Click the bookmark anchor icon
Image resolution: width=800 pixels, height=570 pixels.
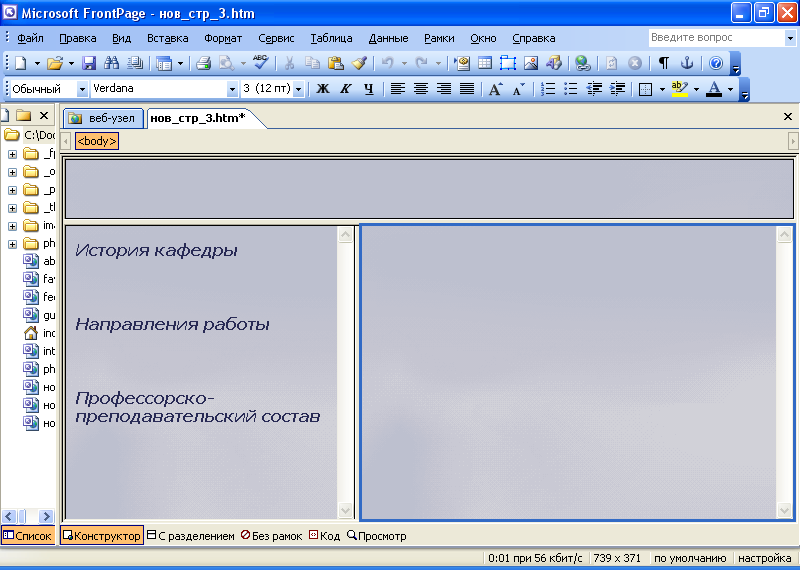(687, 63)
